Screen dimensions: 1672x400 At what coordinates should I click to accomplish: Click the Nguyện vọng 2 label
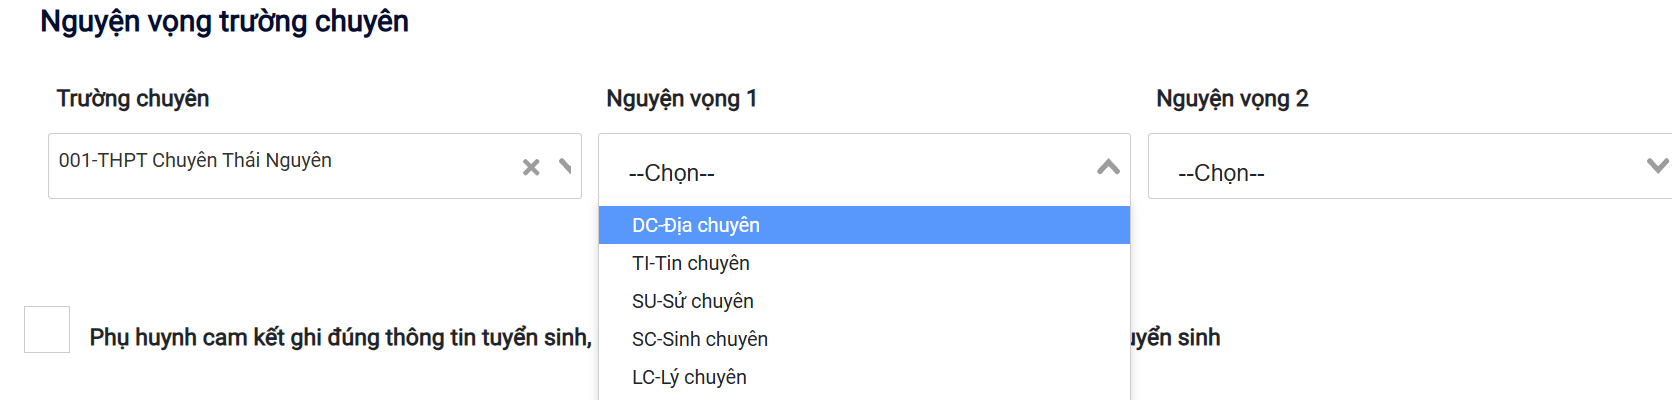click(1232, 99)
